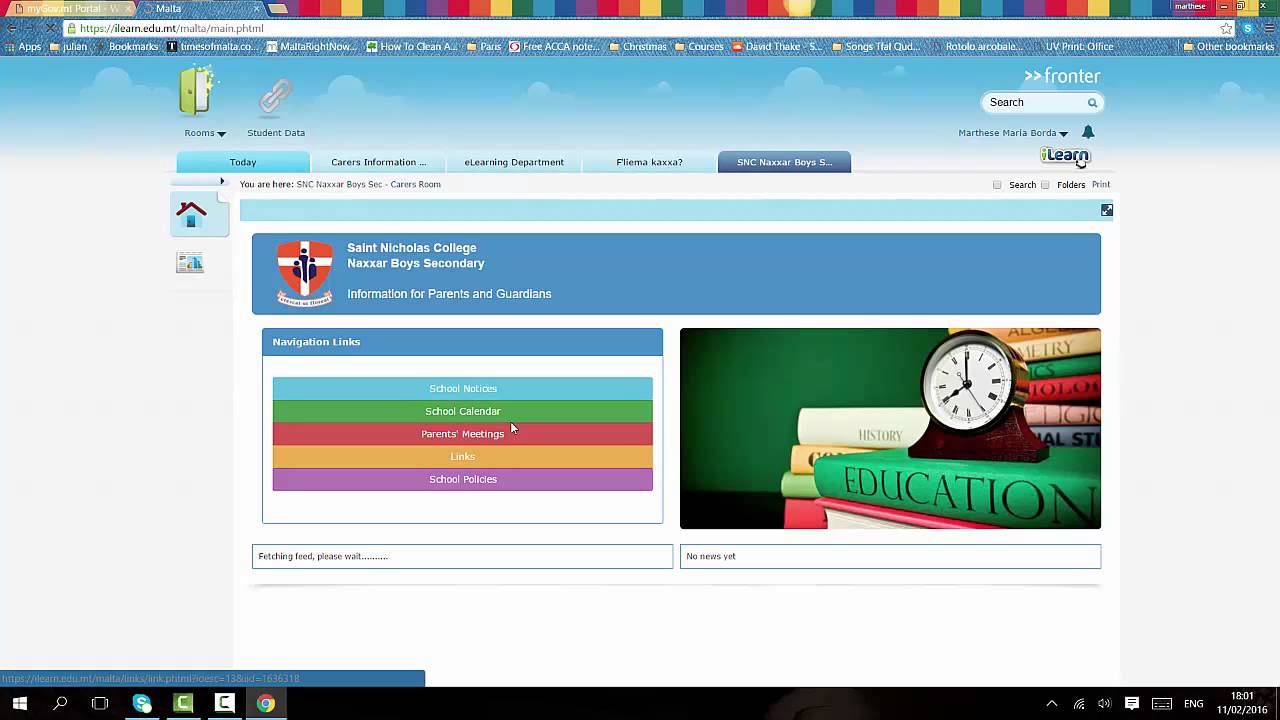Select the SNC Naxxar Boys S... tab
The height and width of the screenshot is (720, 1280).
(784, 162)
